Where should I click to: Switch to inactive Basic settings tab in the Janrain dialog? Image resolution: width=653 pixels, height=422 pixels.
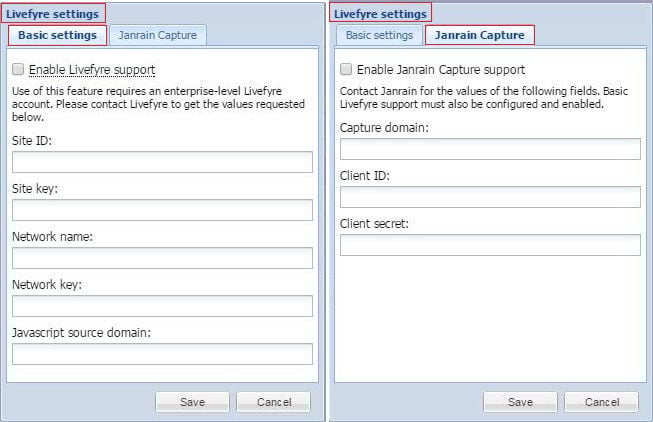[x=379, y=35]
